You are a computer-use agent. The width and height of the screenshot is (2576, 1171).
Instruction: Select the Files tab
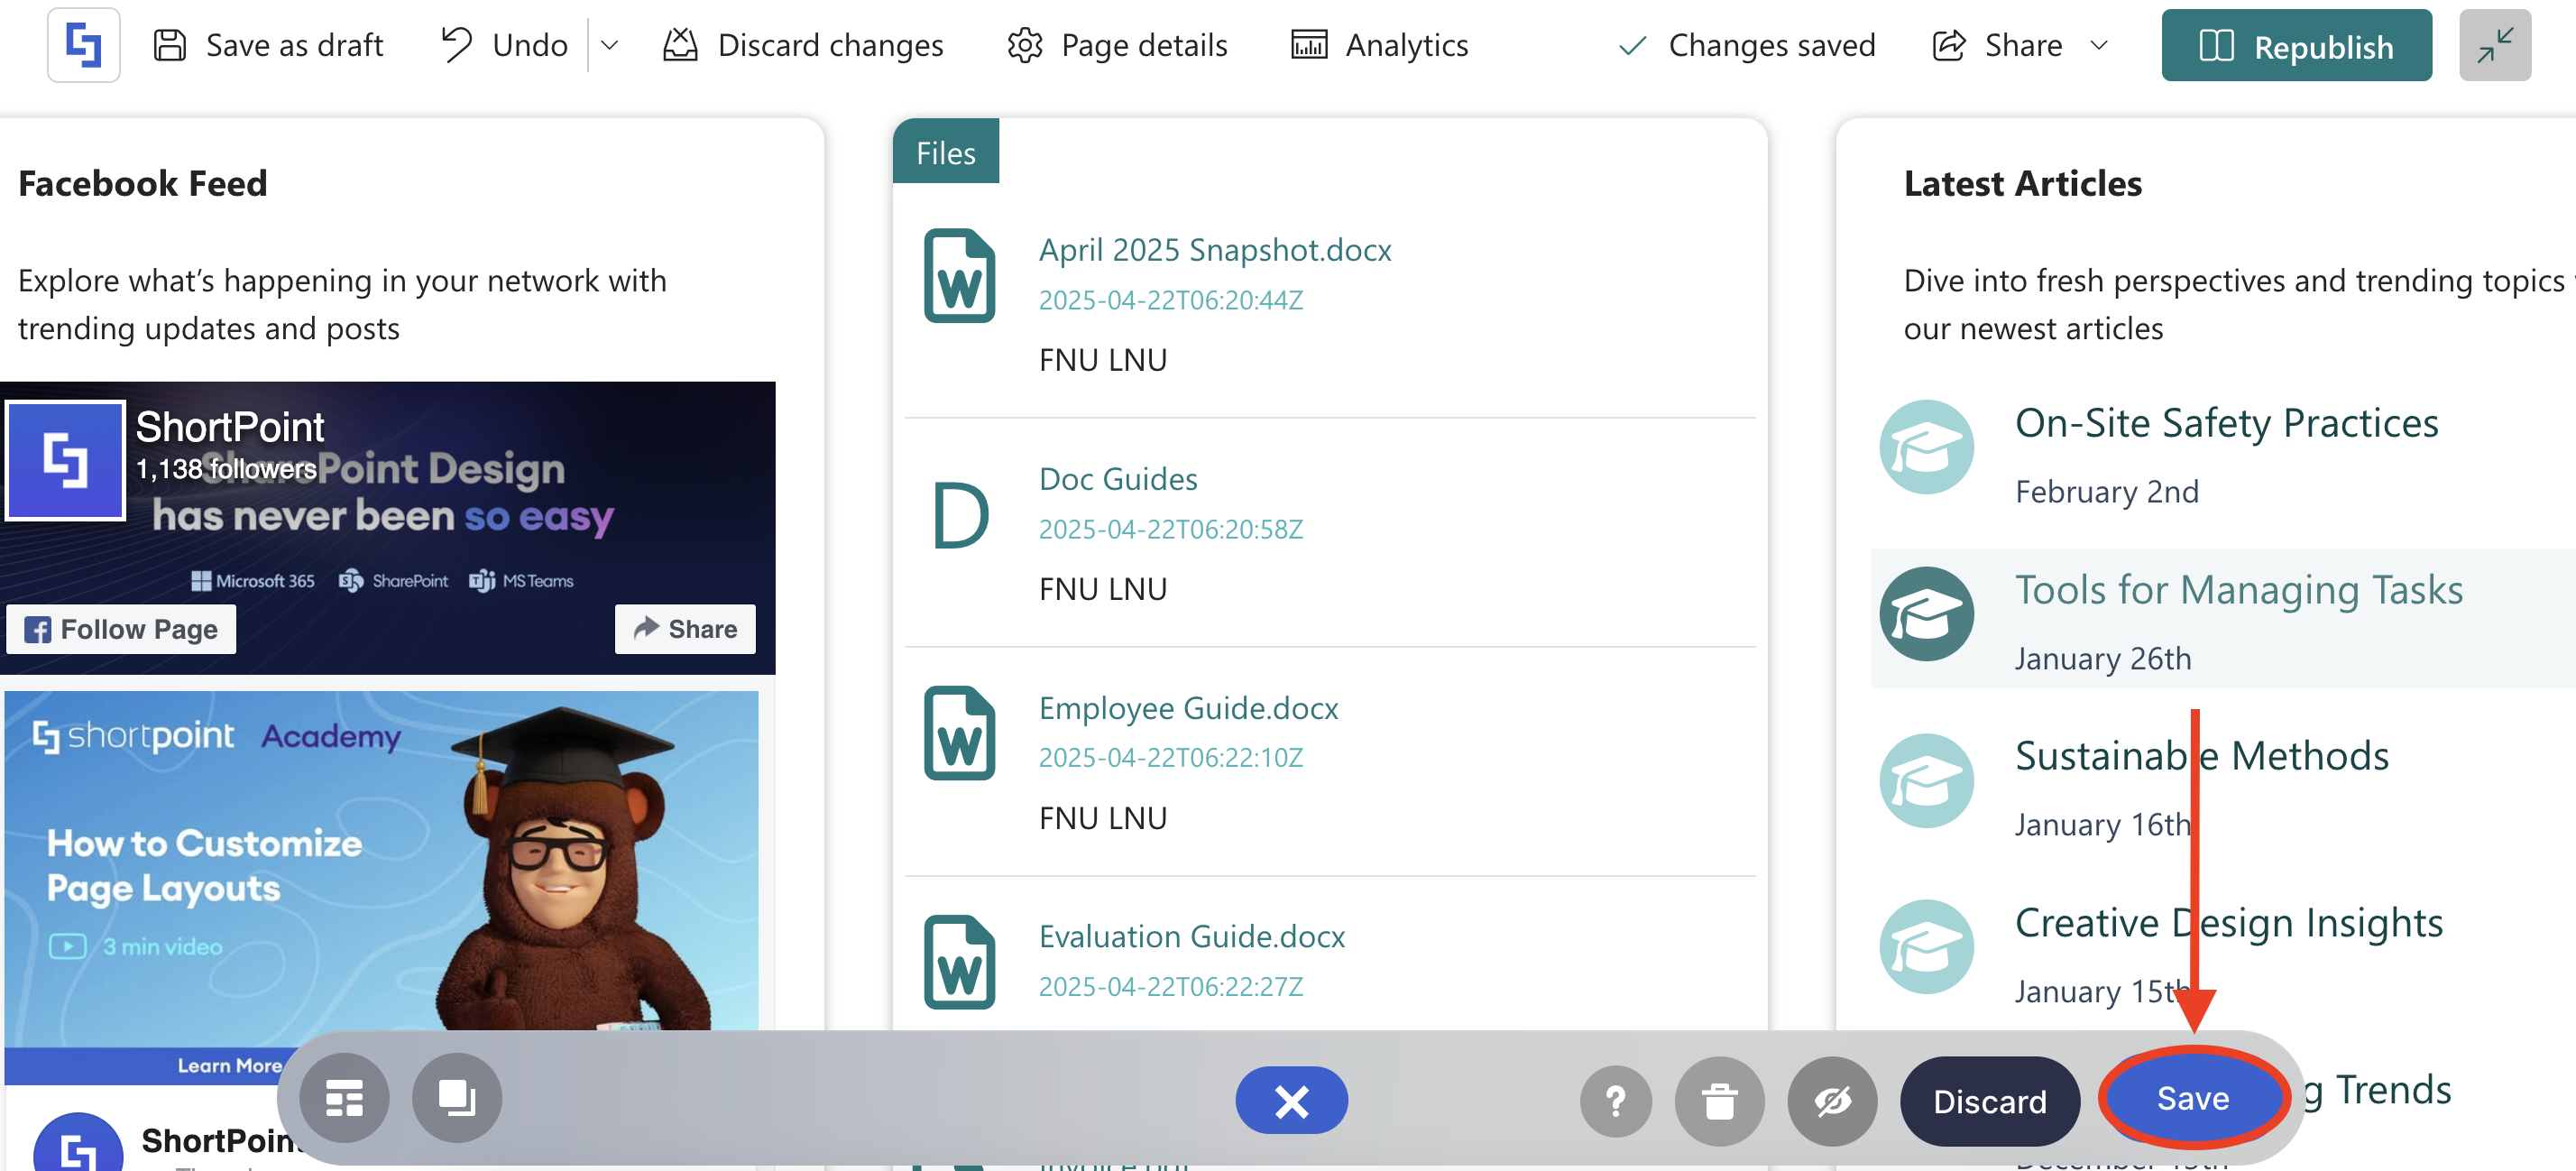coord(945,153)
